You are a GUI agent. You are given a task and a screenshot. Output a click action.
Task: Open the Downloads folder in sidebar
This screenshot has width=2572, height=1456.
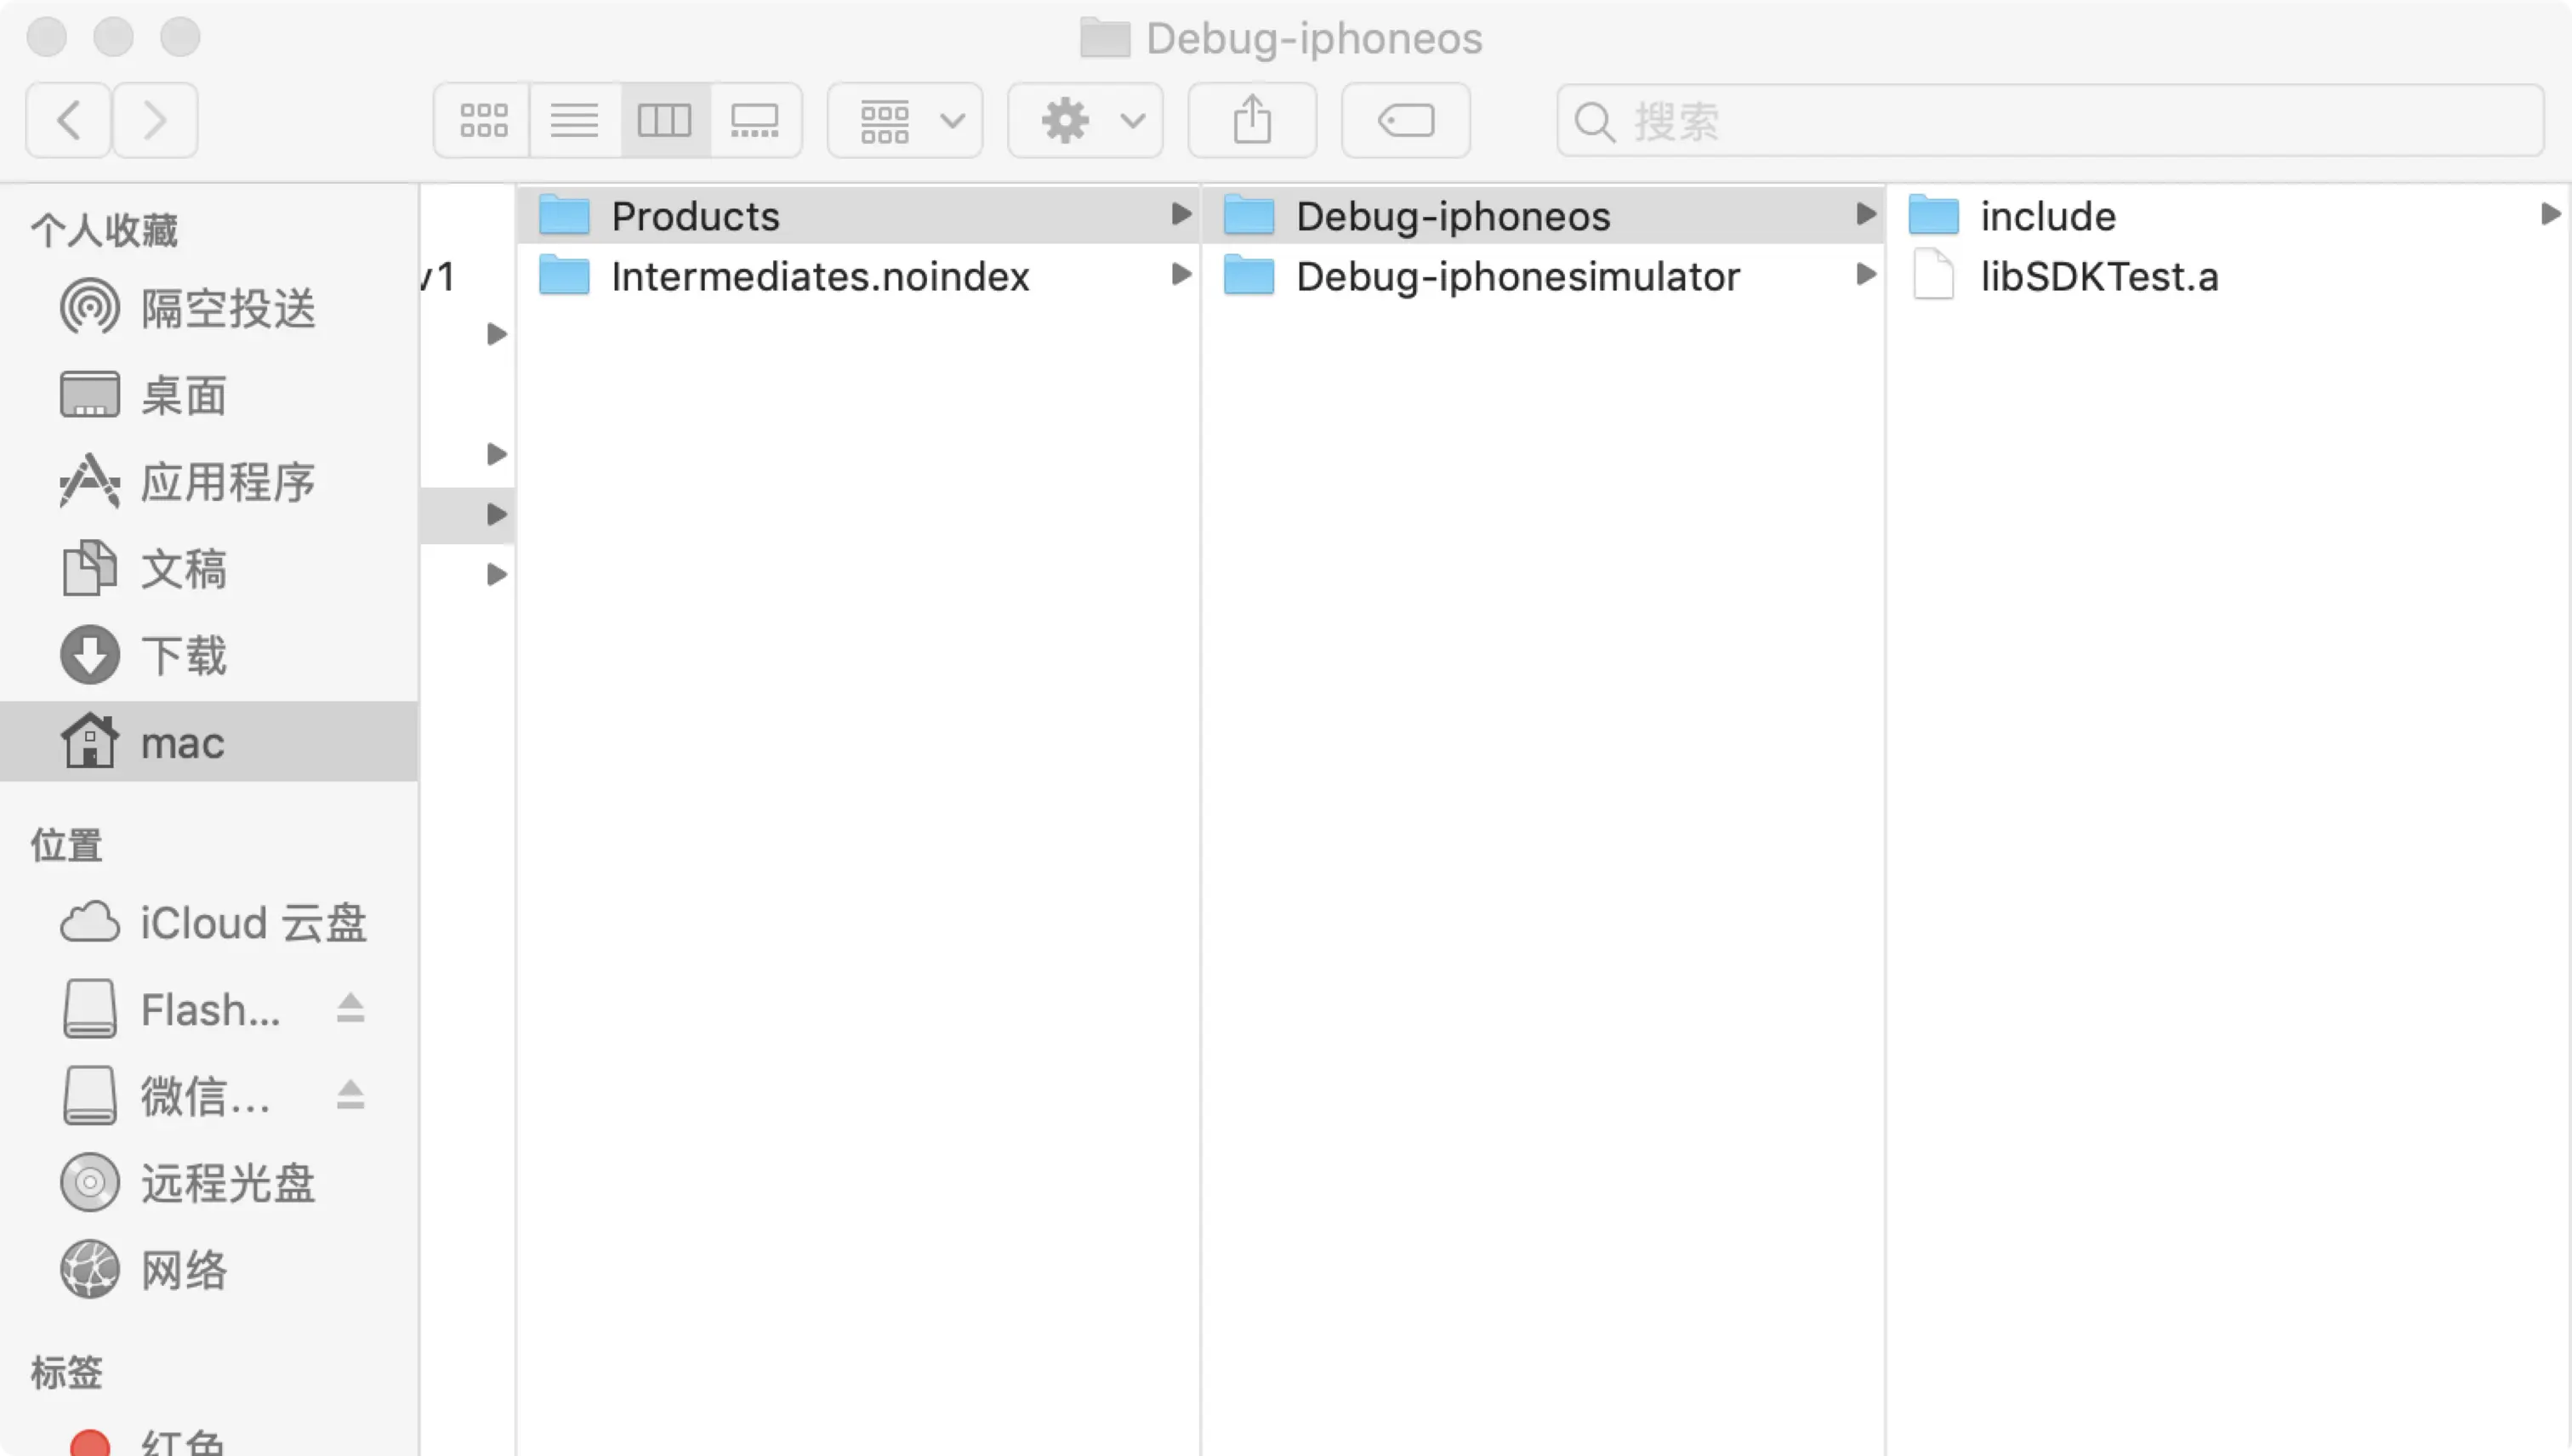[x=183, y=656]
